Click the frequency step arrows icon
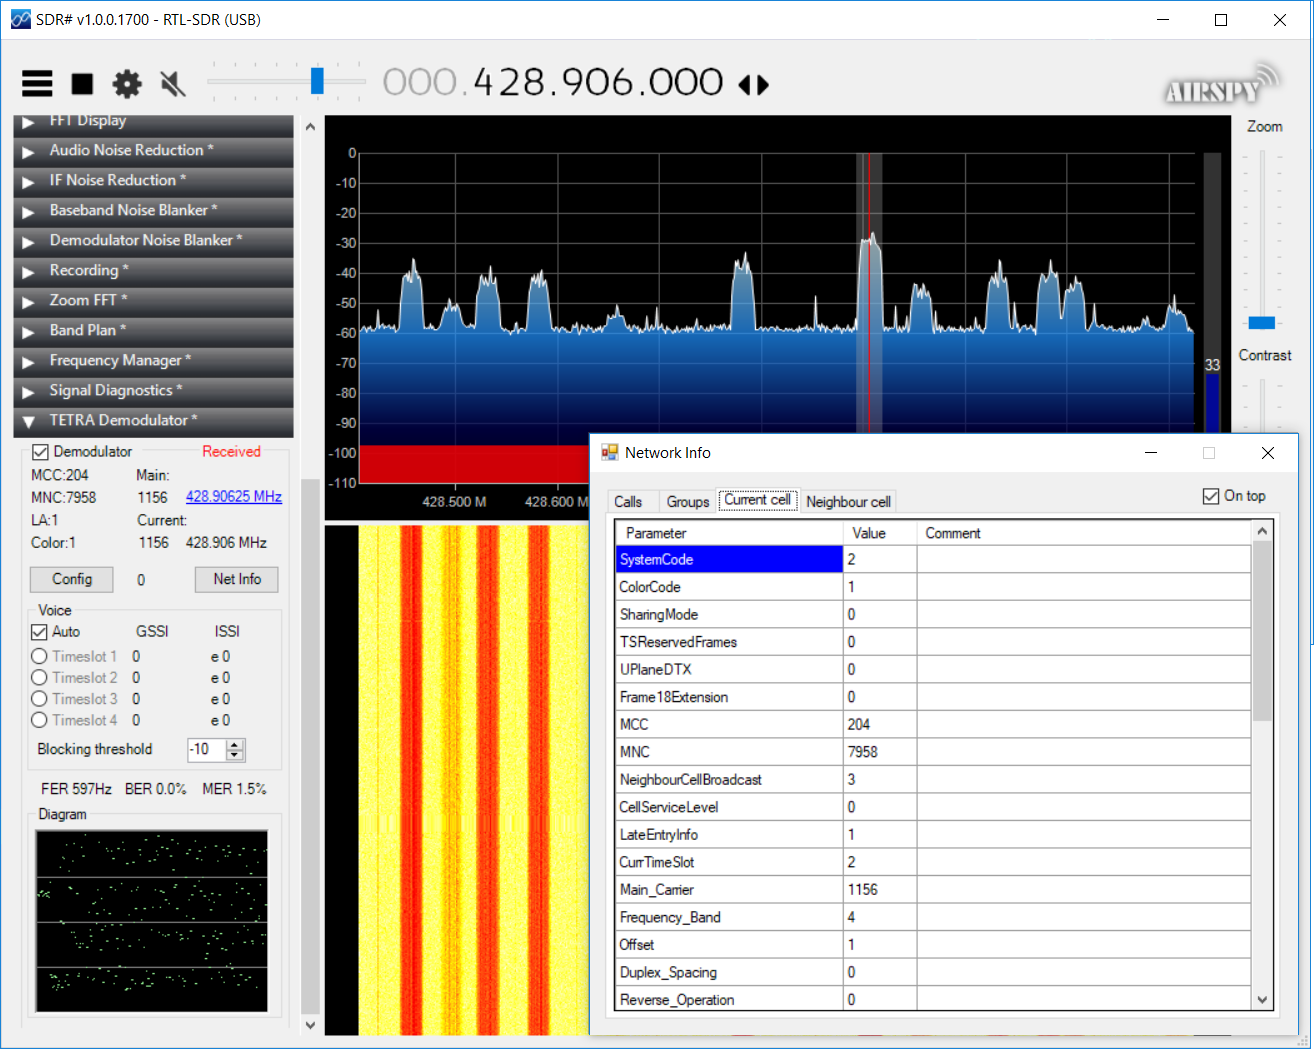 coord(754,85)
